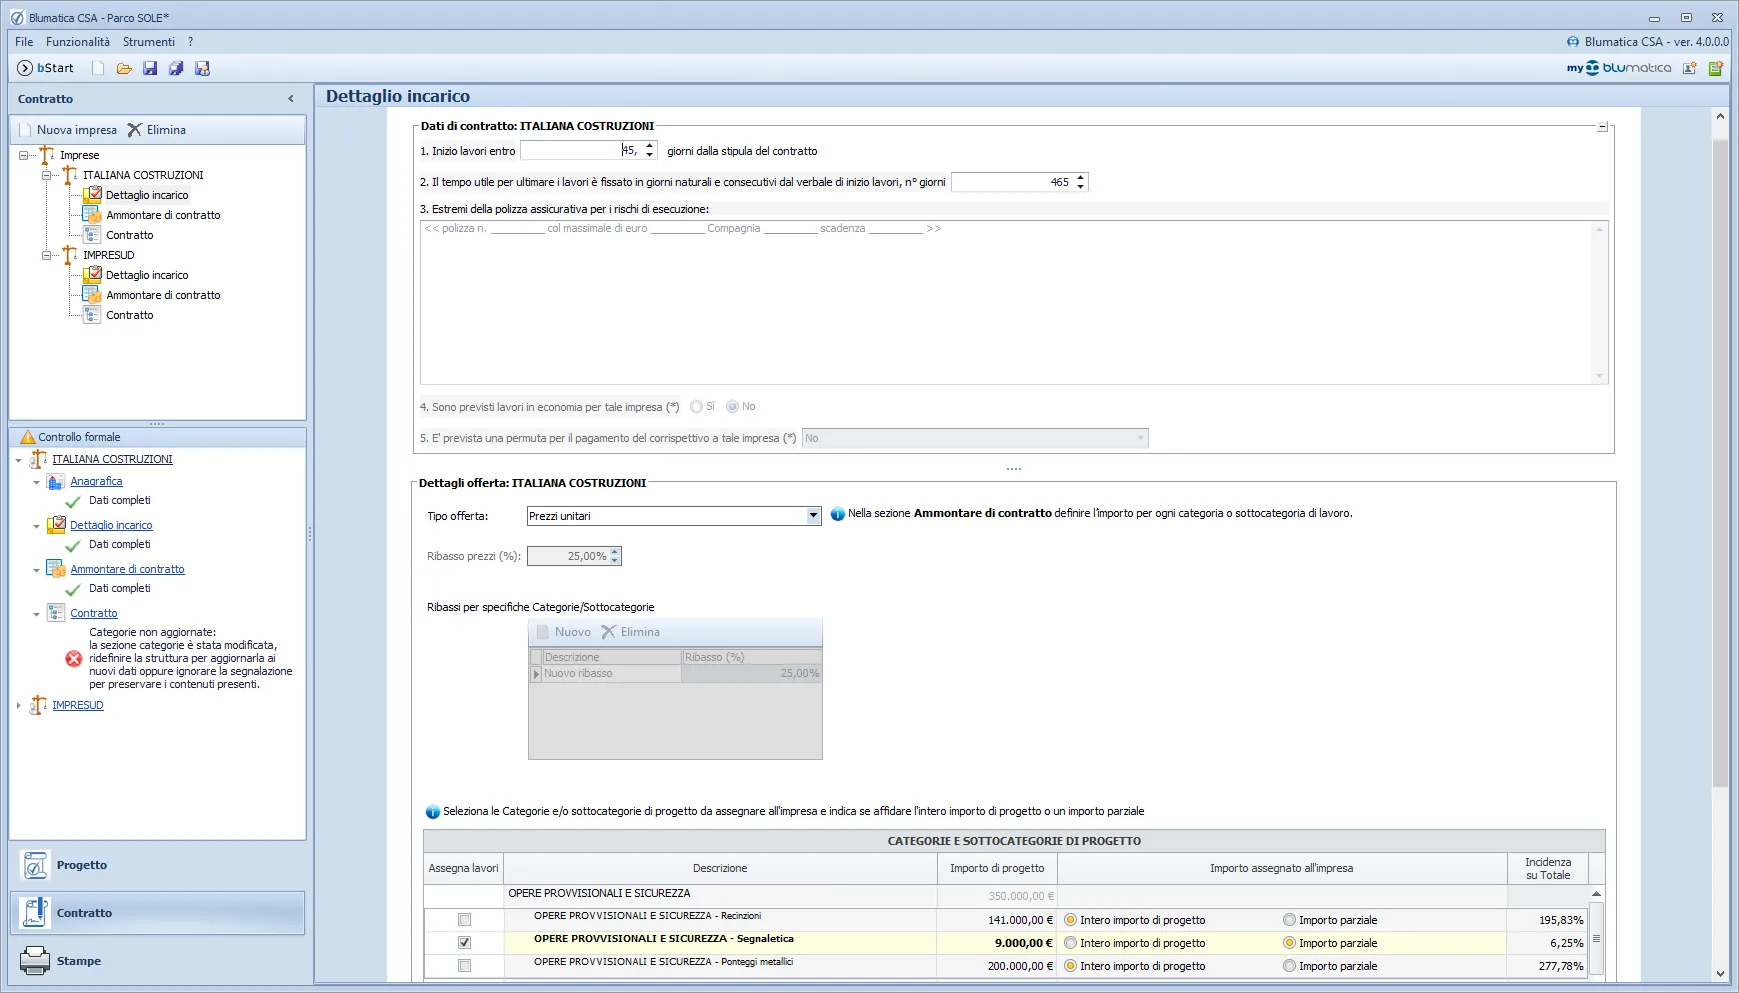Increase the 465 giorni stepper value
Screen dimensions: 1739x993
tap(1080, 177)
